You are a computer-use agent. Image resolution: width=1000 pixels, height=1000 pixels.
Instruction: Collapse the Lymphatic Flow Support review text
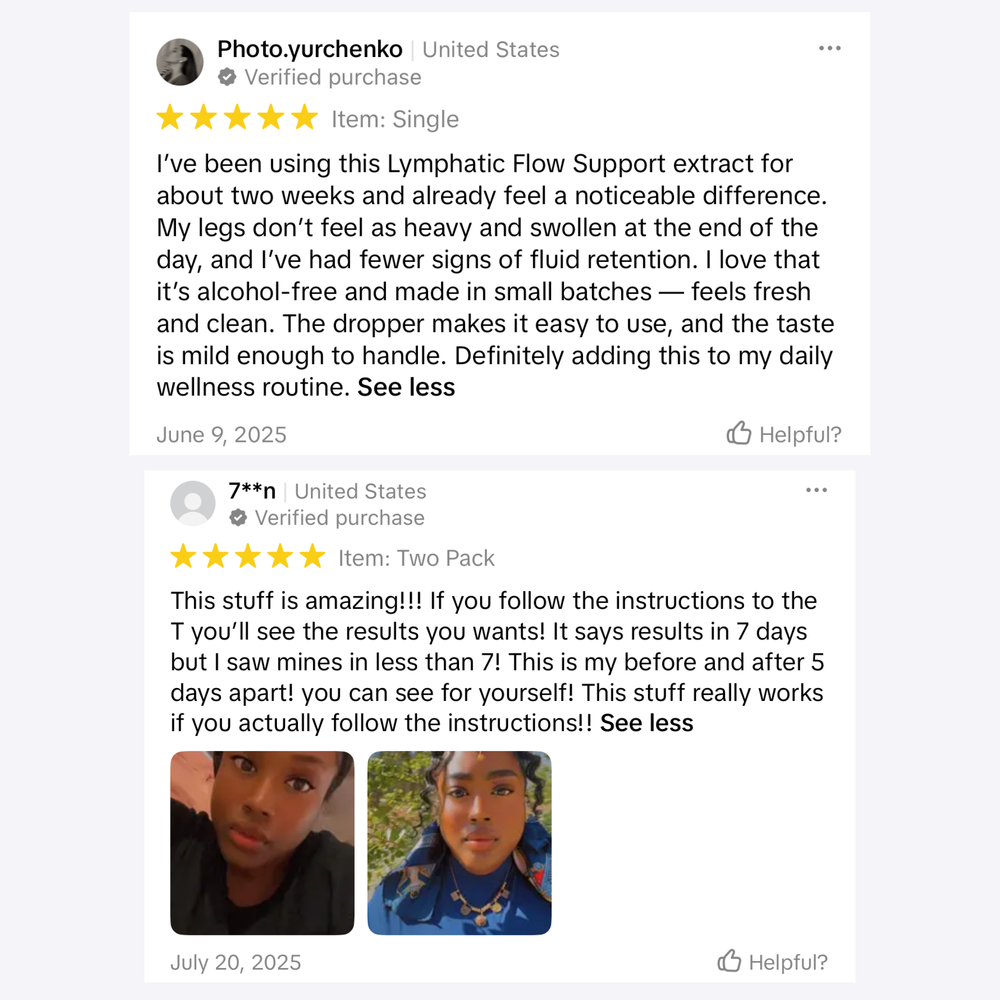click(406, 388)
